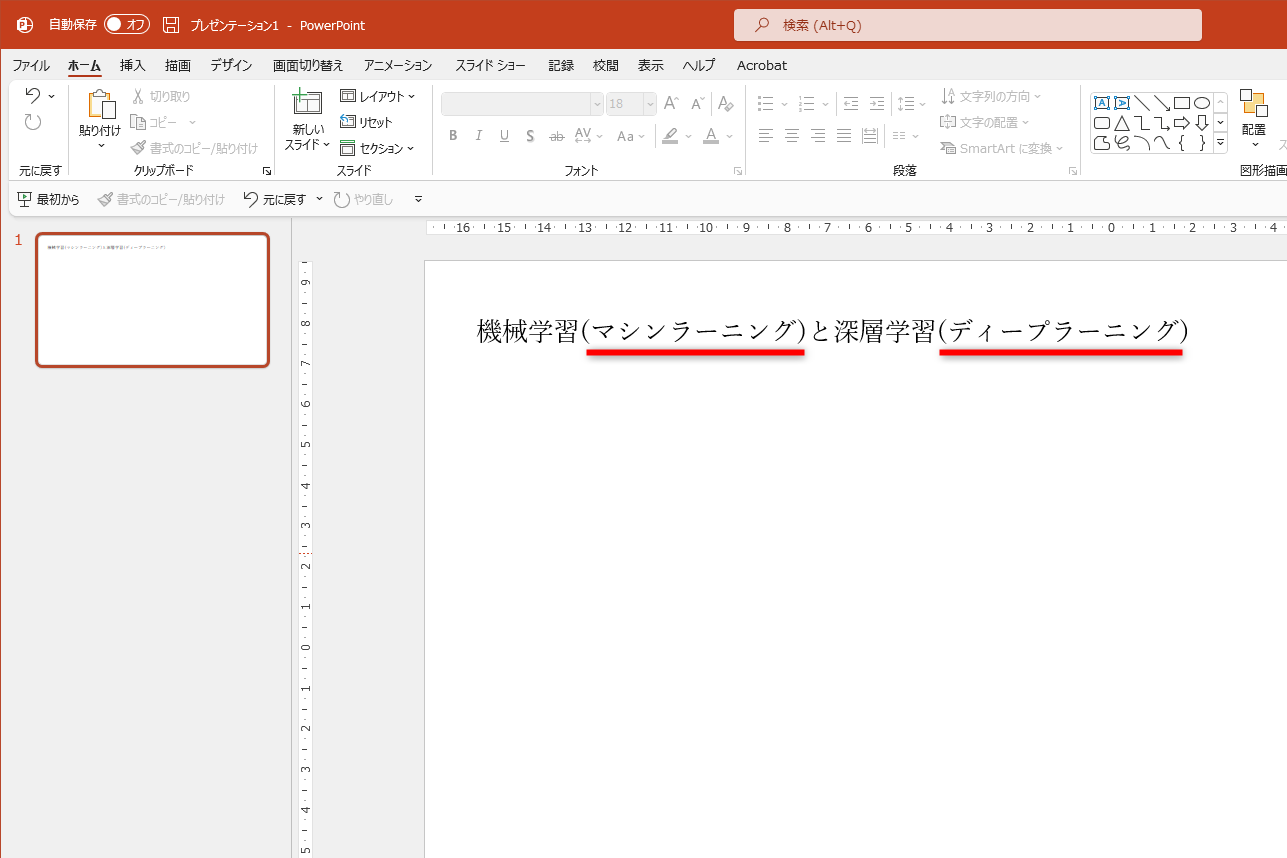Select slide 1 thumbnail in the panel
The height and width of the screenshot is (858, 1287).
[x=152, y=299]
